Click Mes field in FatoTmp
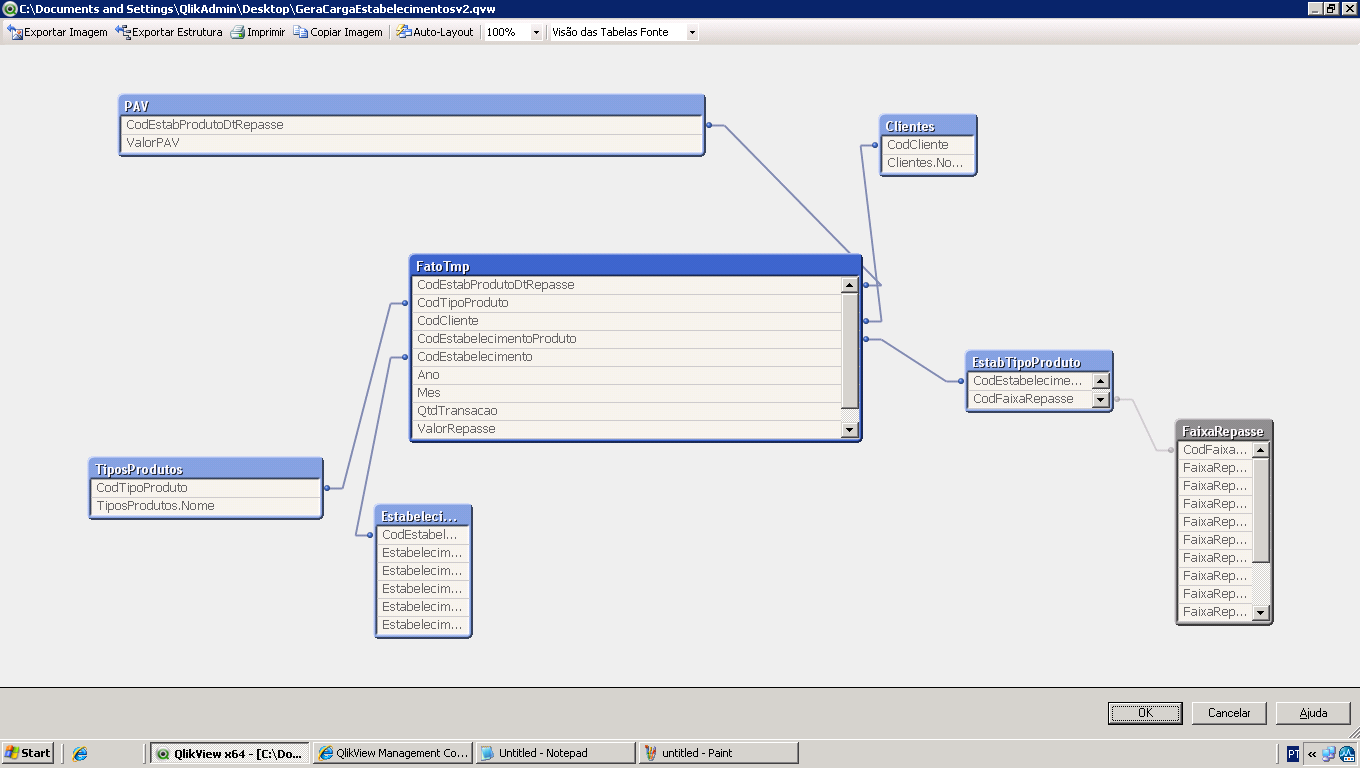1360x768 pixels. (627, 393)
